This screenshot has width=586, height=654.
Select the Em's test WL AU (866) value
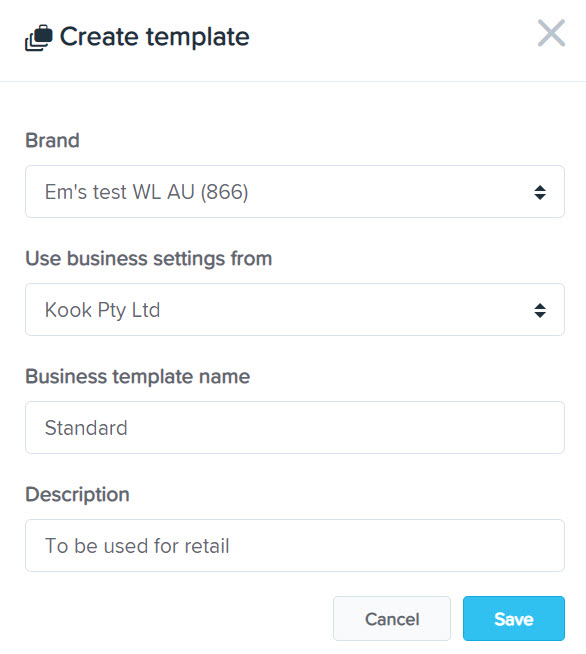[x=146, y=192]
